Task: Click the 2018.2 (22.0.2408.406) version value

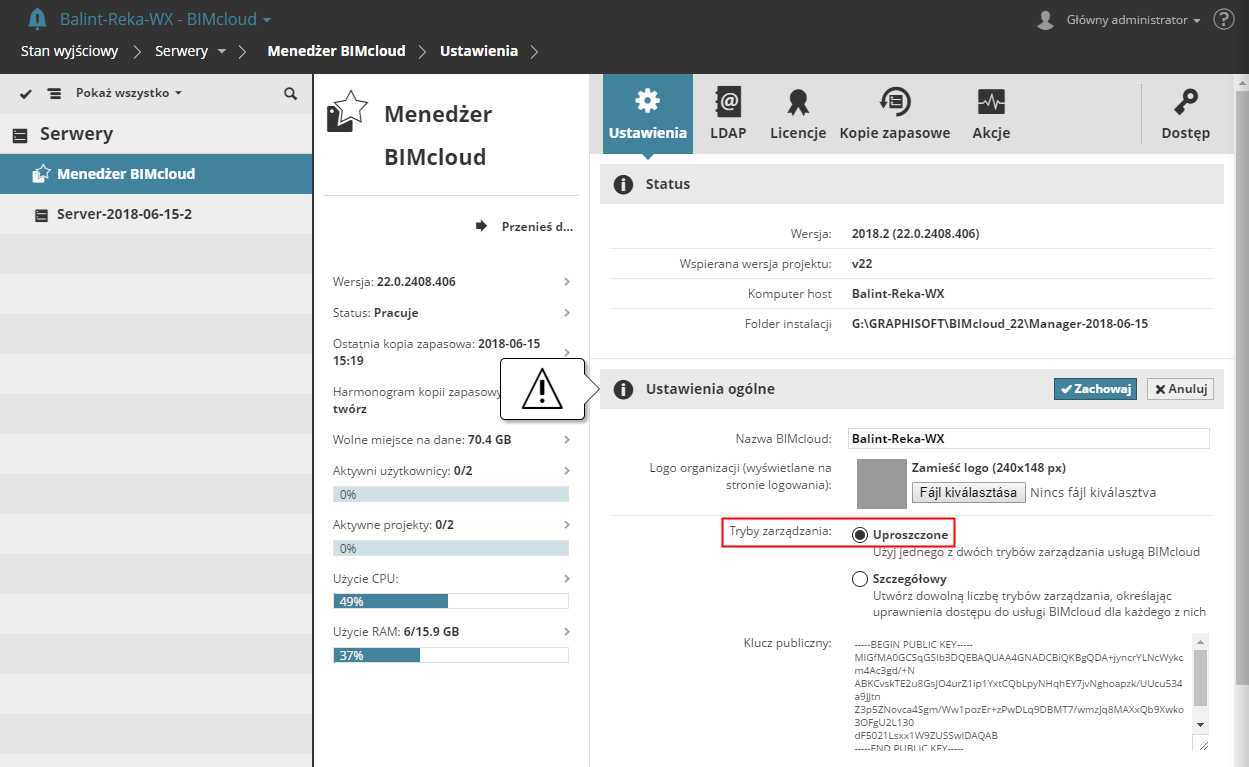Action: click(915, 234)
